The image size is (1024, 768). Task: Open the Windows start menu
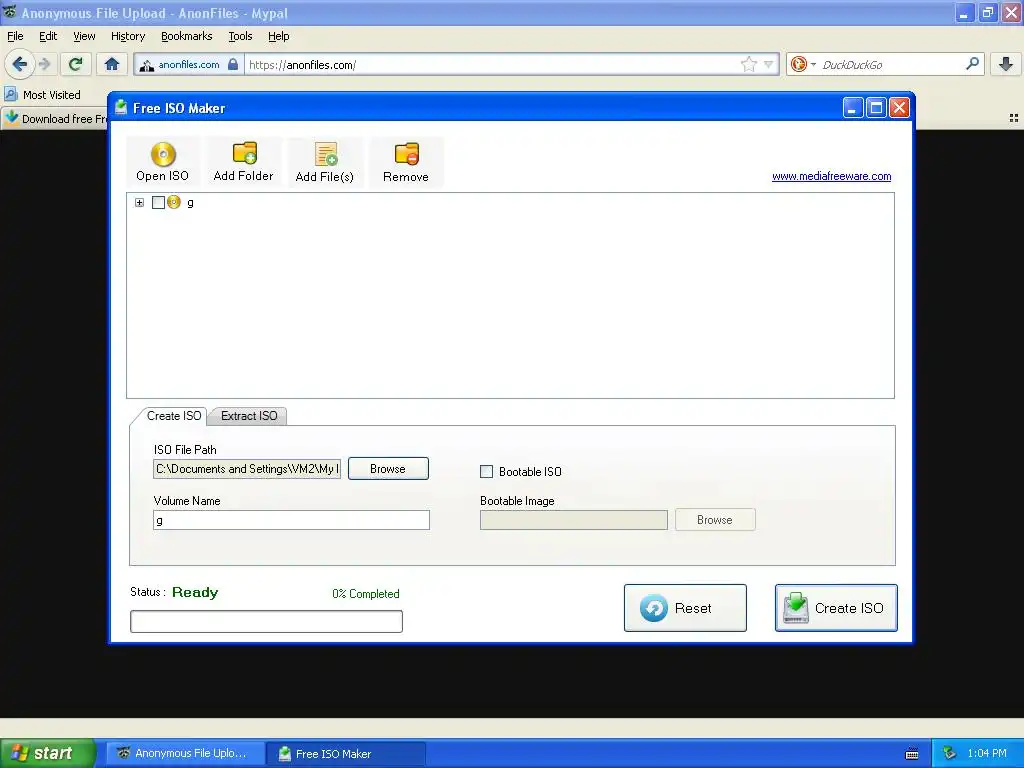[x=48, y=753]
